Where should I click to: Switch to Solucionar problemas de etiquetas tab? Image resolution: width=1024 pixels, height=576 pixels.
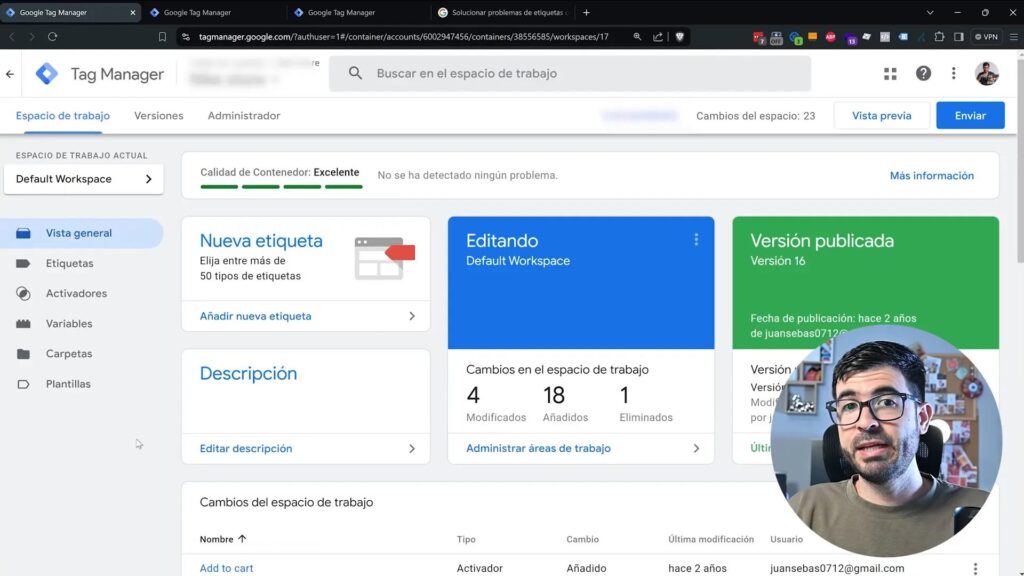click(x=503, y=12)
